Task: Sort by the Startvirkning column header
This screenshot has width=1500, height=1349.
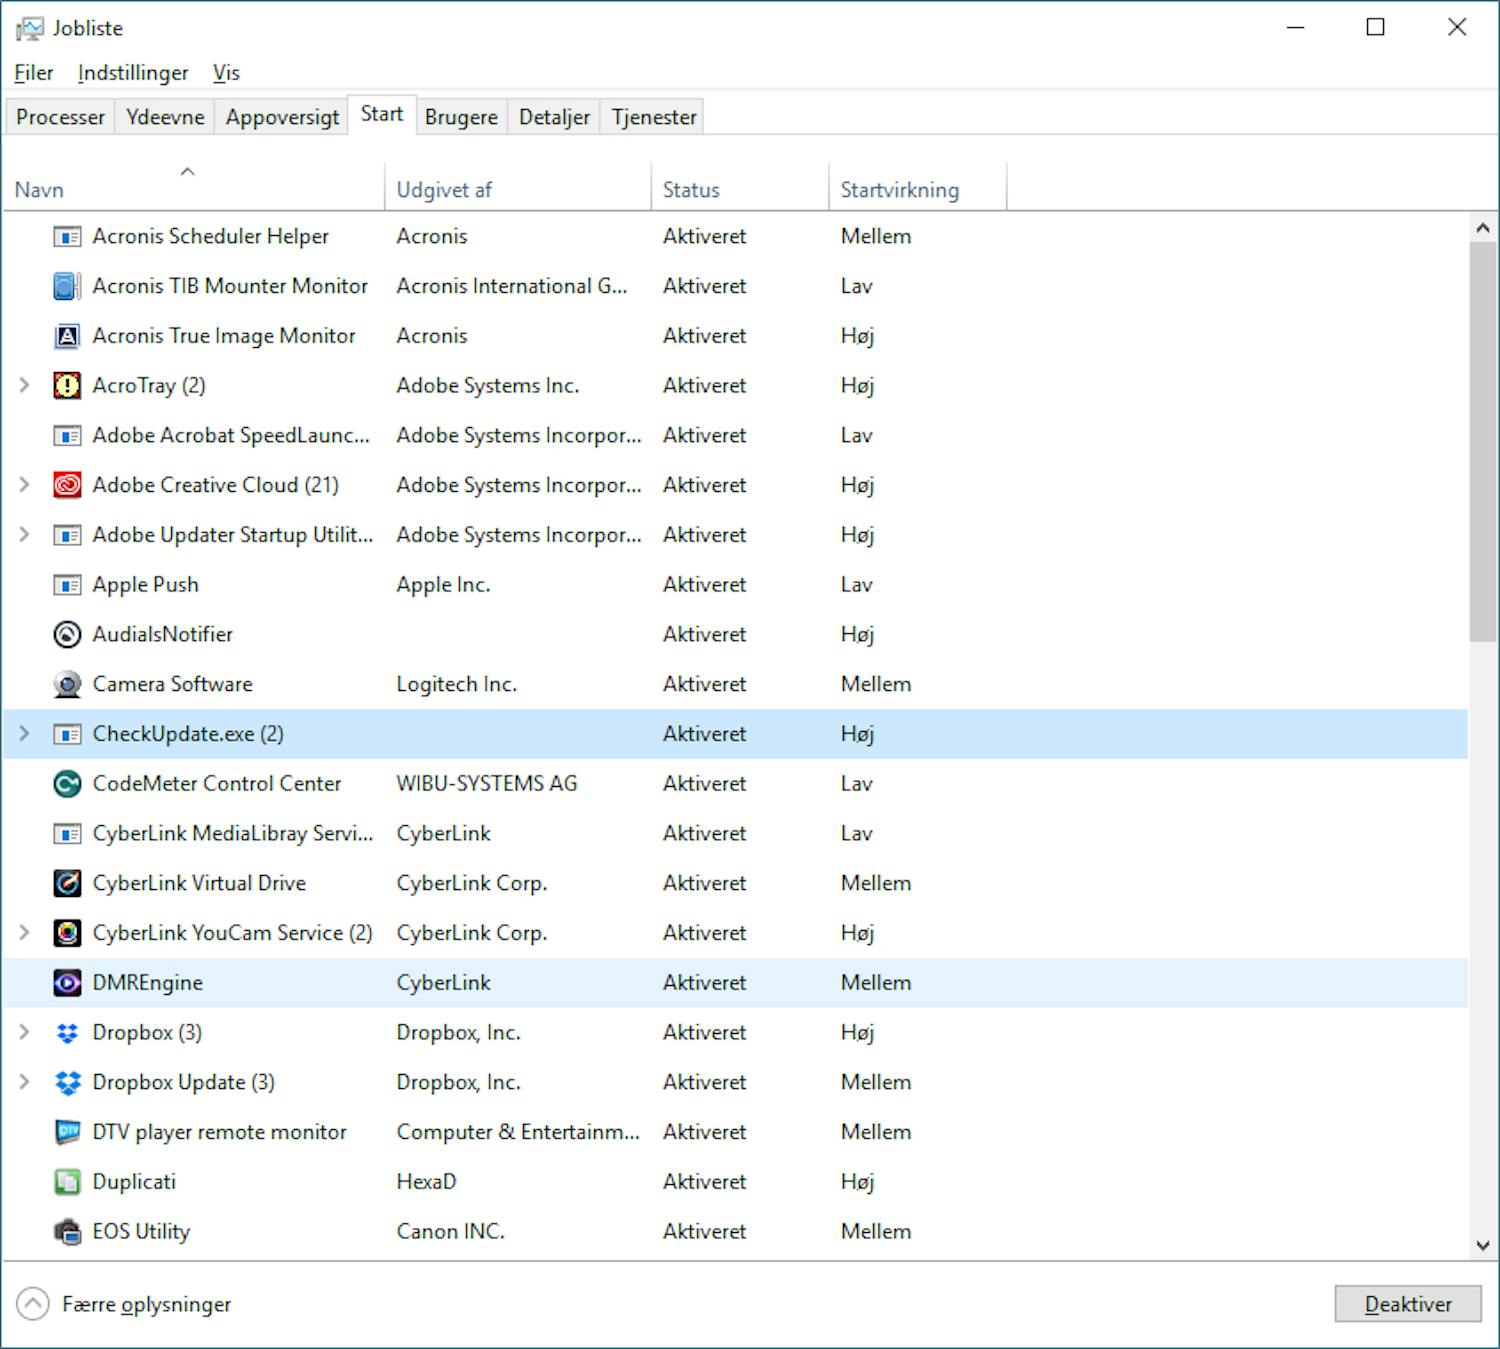Action: (x=899, y=188)
